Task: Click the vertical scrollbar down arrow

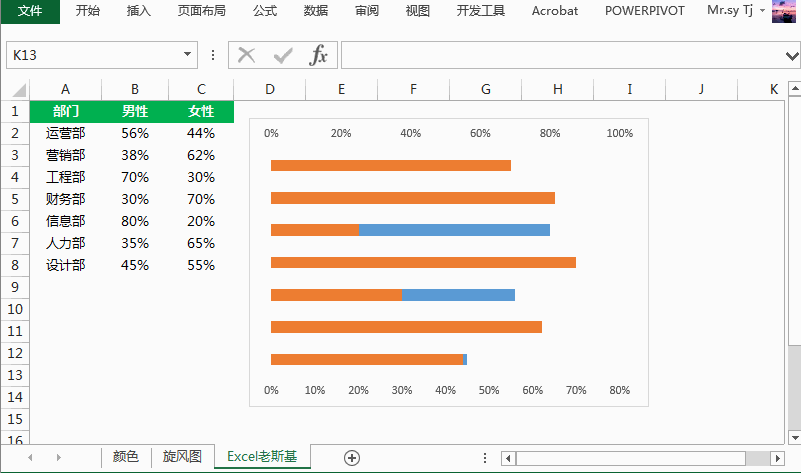Action: coord(794,438)
